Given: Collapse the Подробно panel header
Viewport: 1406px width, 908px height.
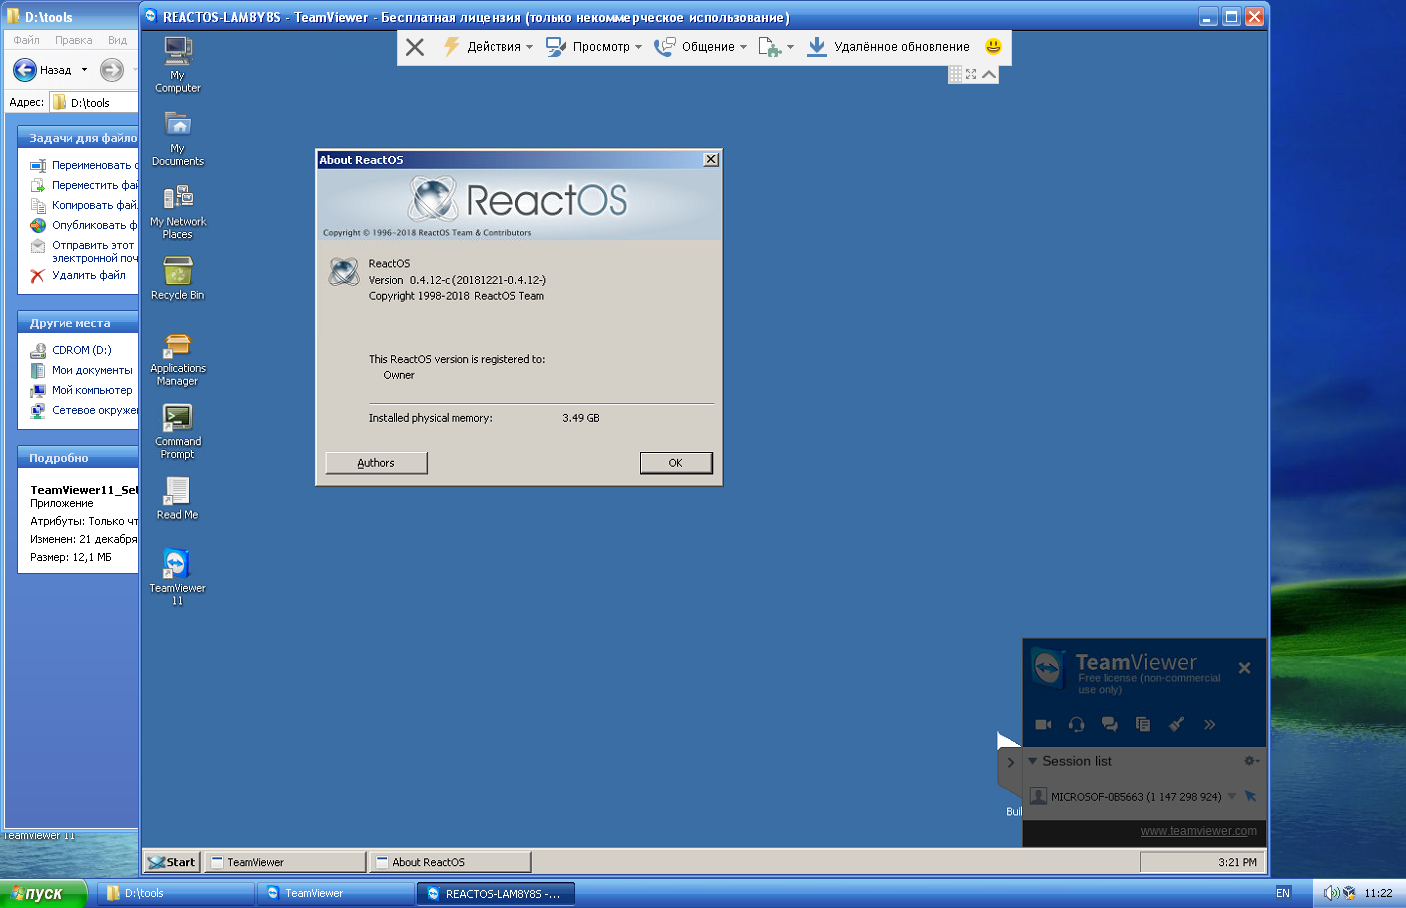Looking at the screenshot, I should coord(78,457).
